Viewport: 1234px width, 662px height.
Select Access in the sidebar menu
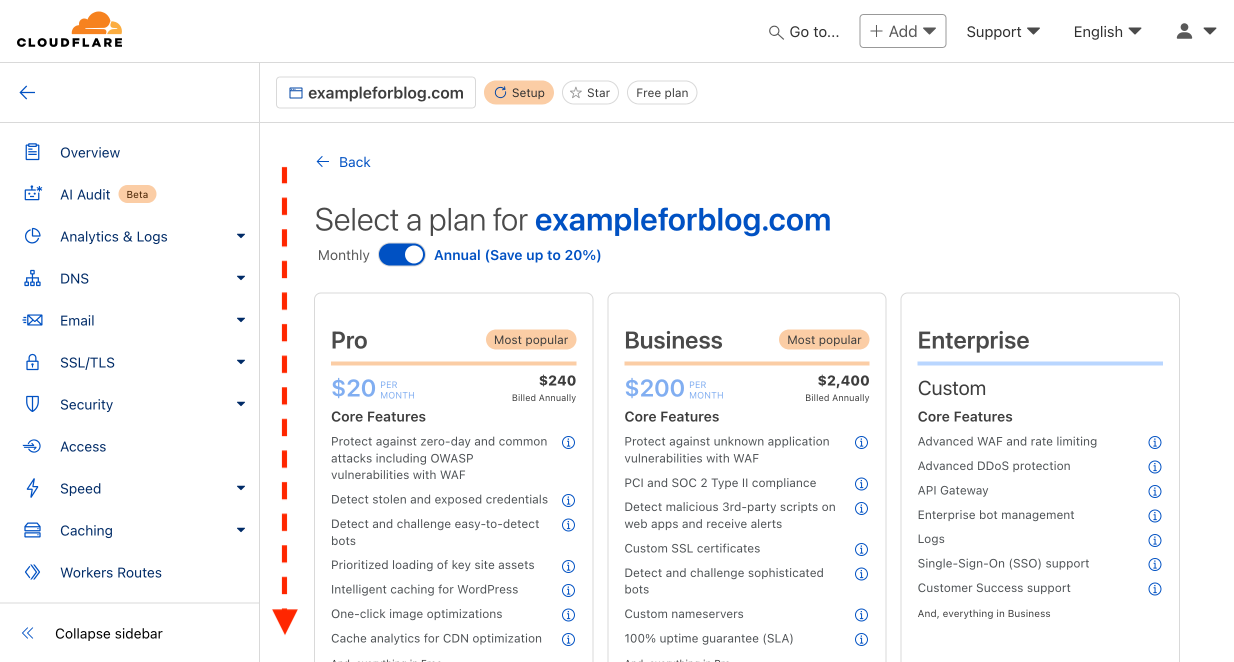click(83, 446)
